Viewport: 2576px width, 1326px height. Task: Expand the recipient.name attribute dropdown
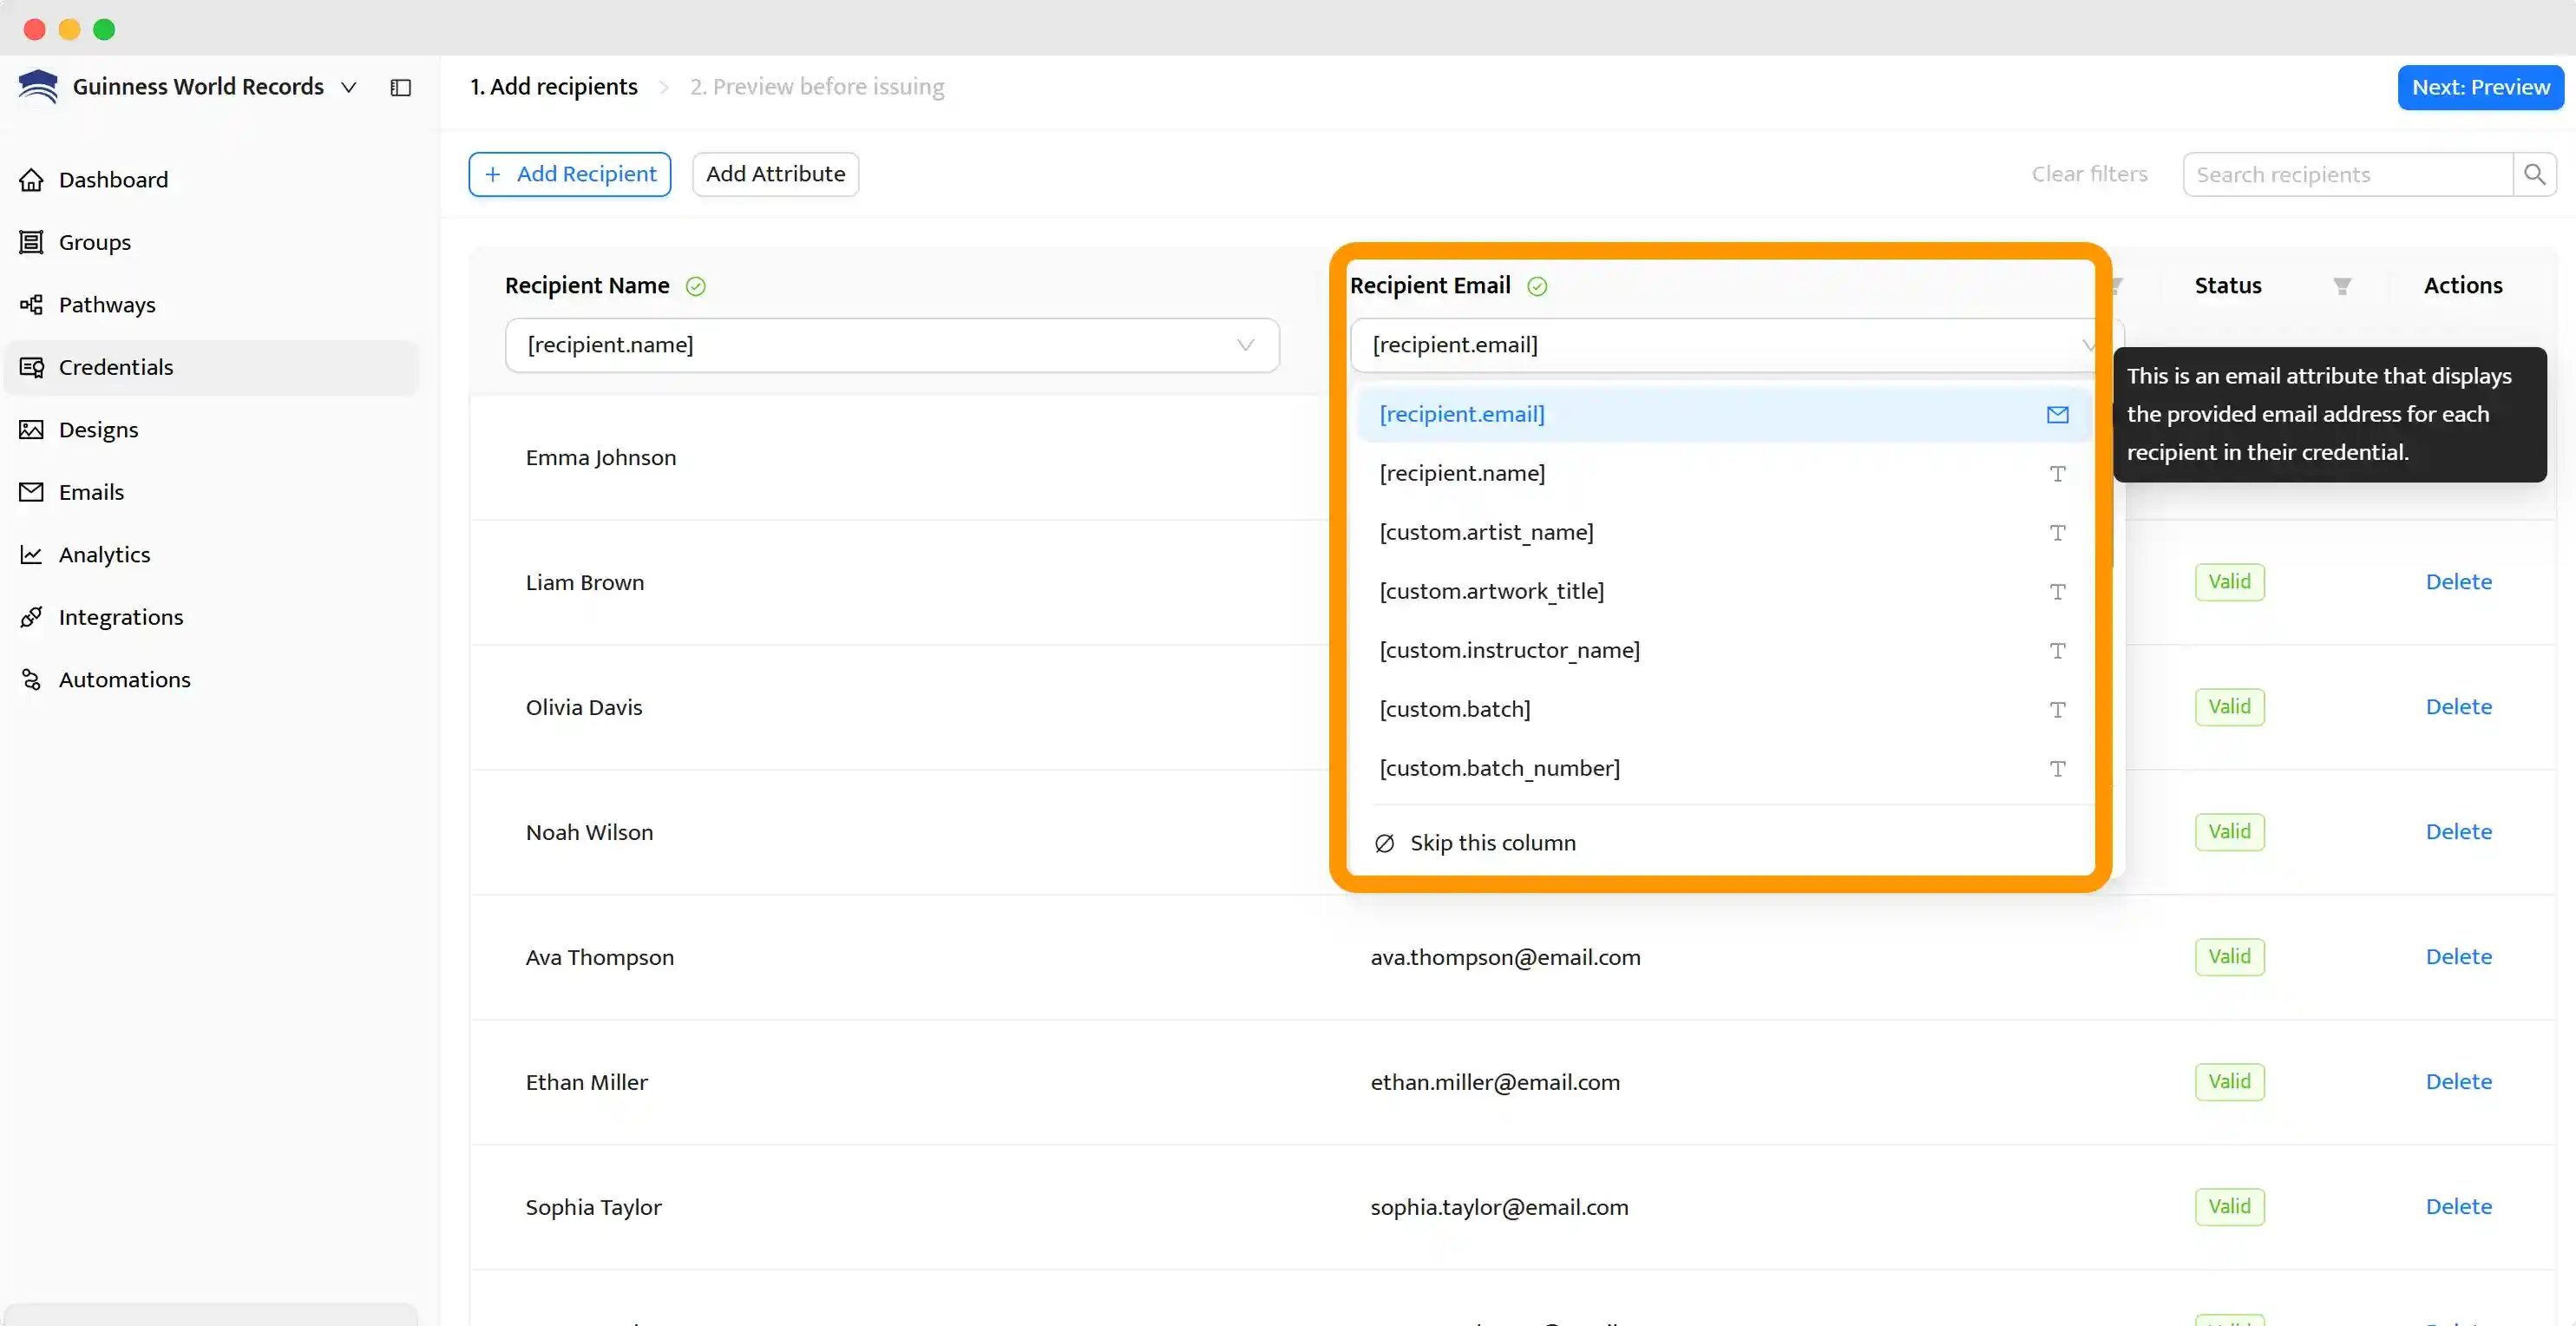point(1246,345)
